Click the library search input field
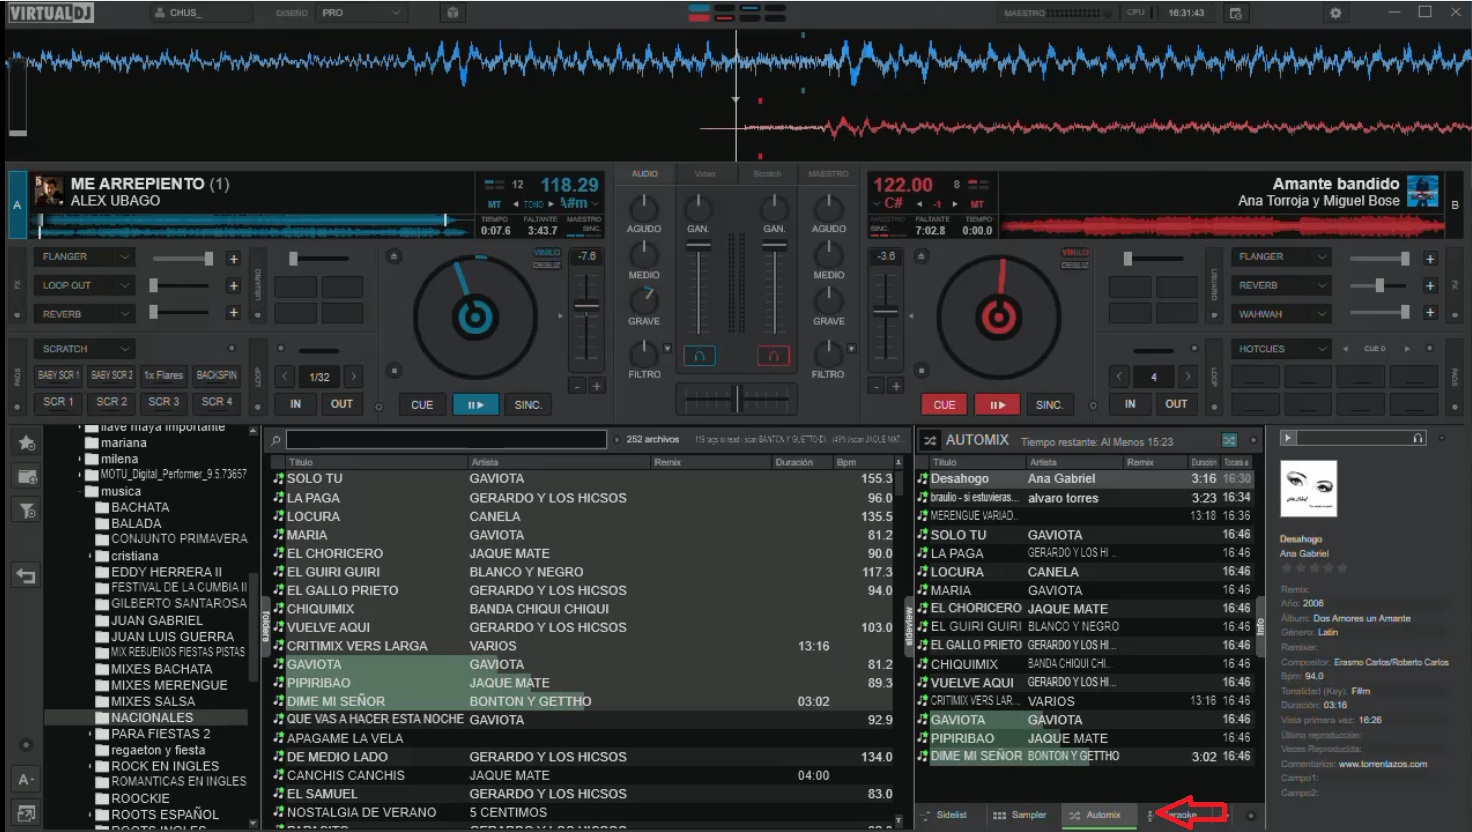 (x=446, y=440)
